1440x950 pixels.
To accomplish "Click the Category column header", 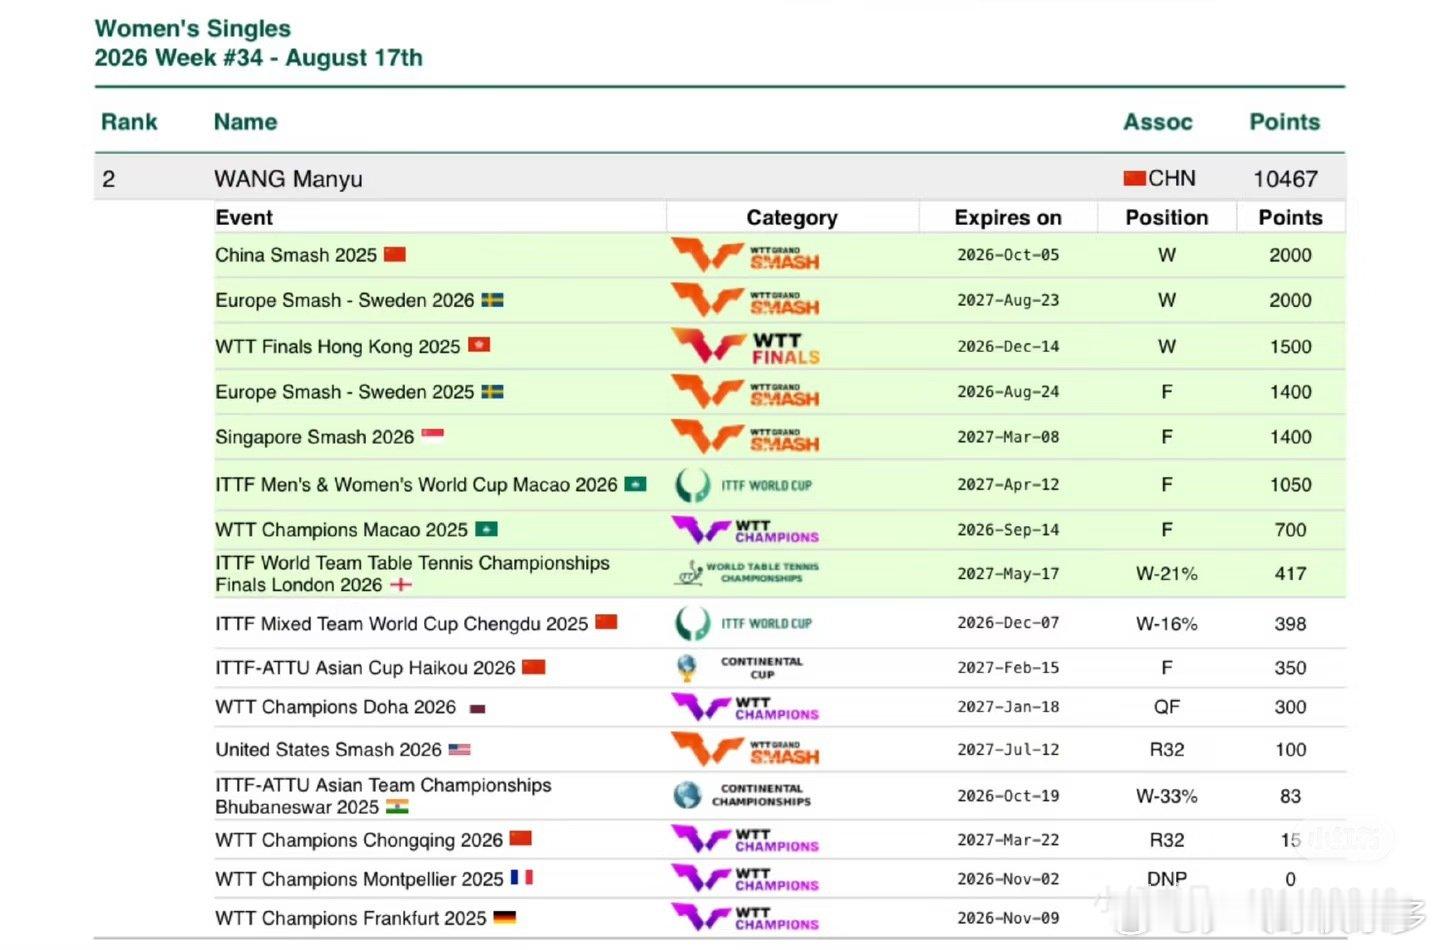I will [792, 218].
